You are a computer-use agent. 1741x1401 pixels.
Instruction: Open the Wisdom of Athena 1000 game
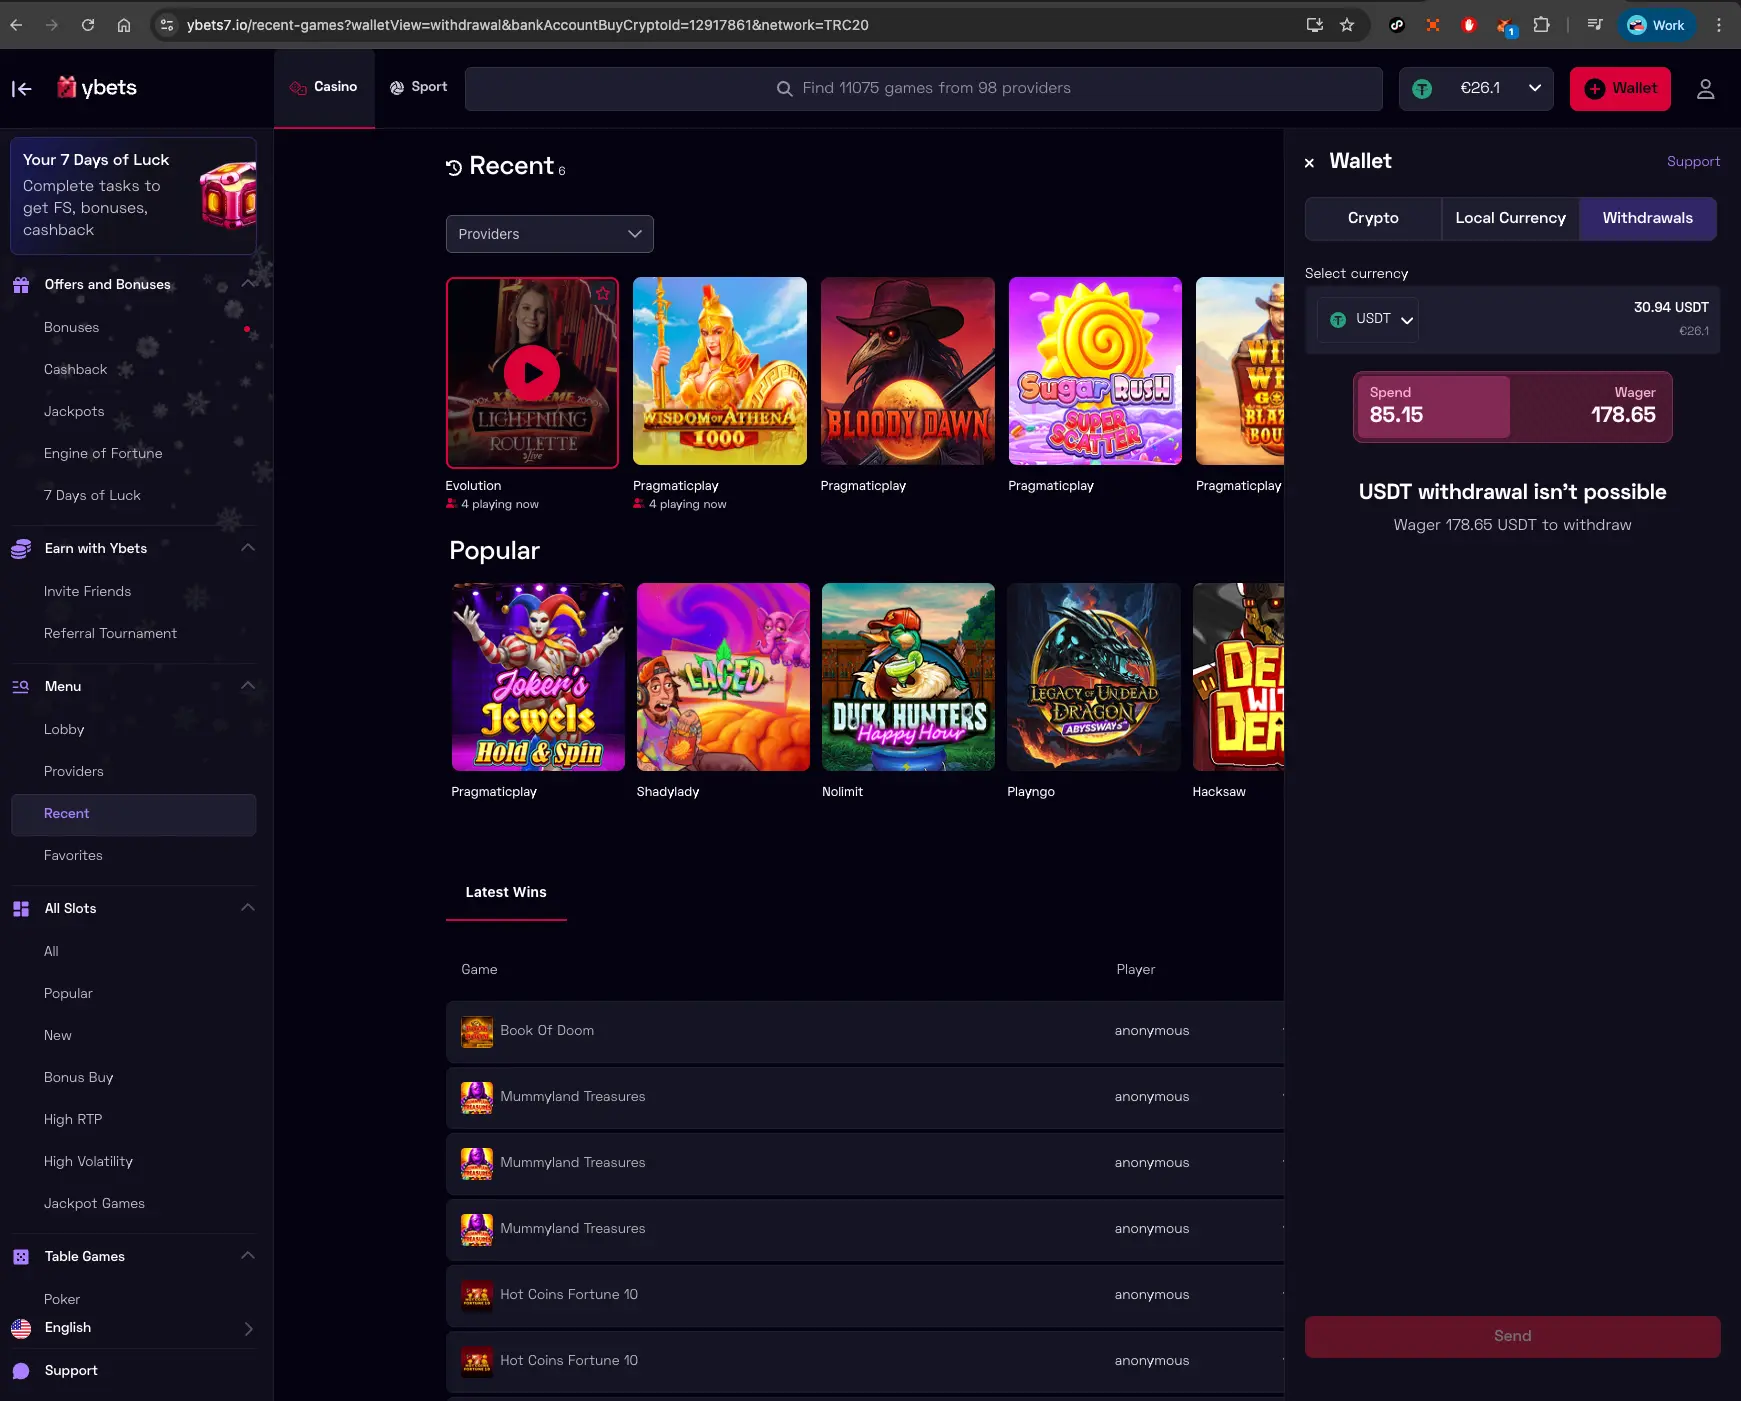click(x=720, y=371)
